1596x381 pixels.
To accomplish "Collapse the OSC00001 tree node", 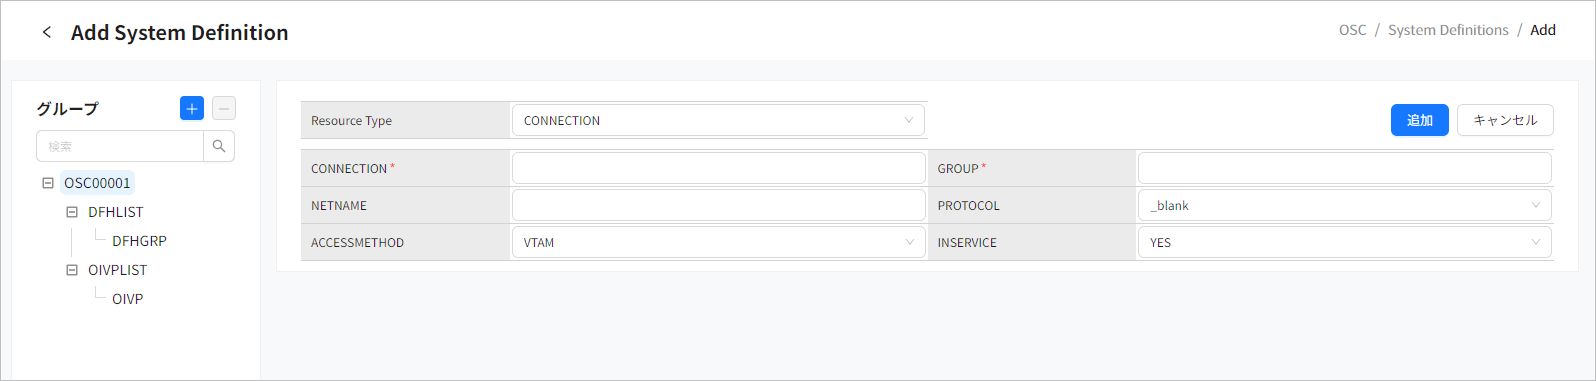I will [47, 183].
